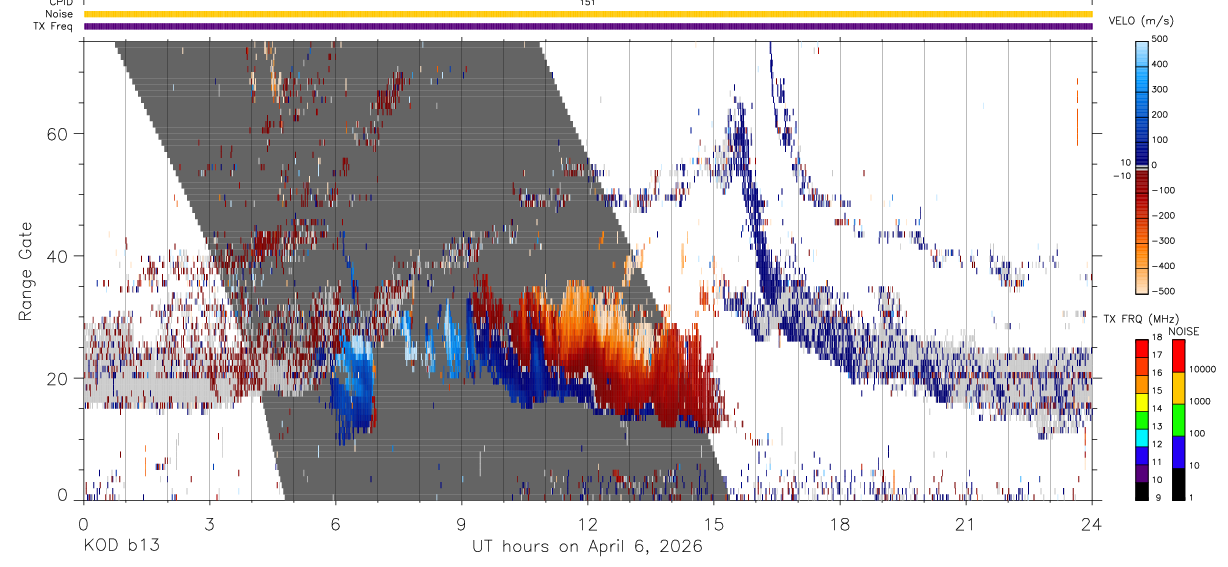This screenshot has width=1228, height=567.
Task: Click the 9 label on TX FRQ scale
Action: [1158, 497]
